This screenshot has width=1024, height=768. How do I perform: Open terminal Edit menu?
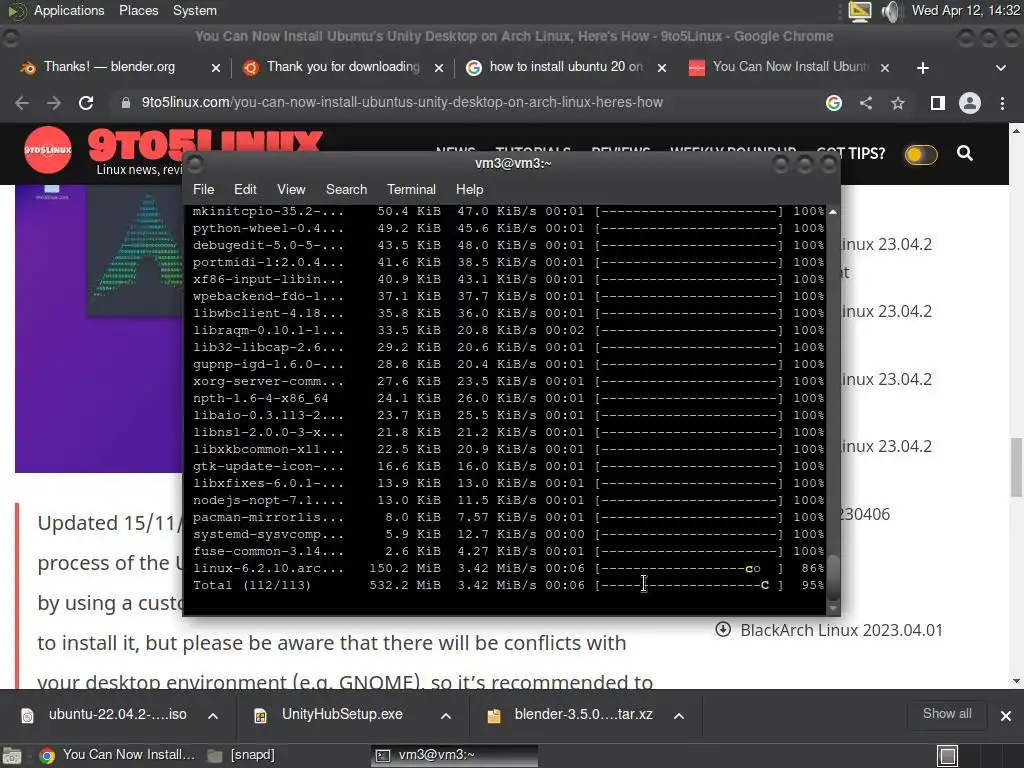[x=245, y=189]
